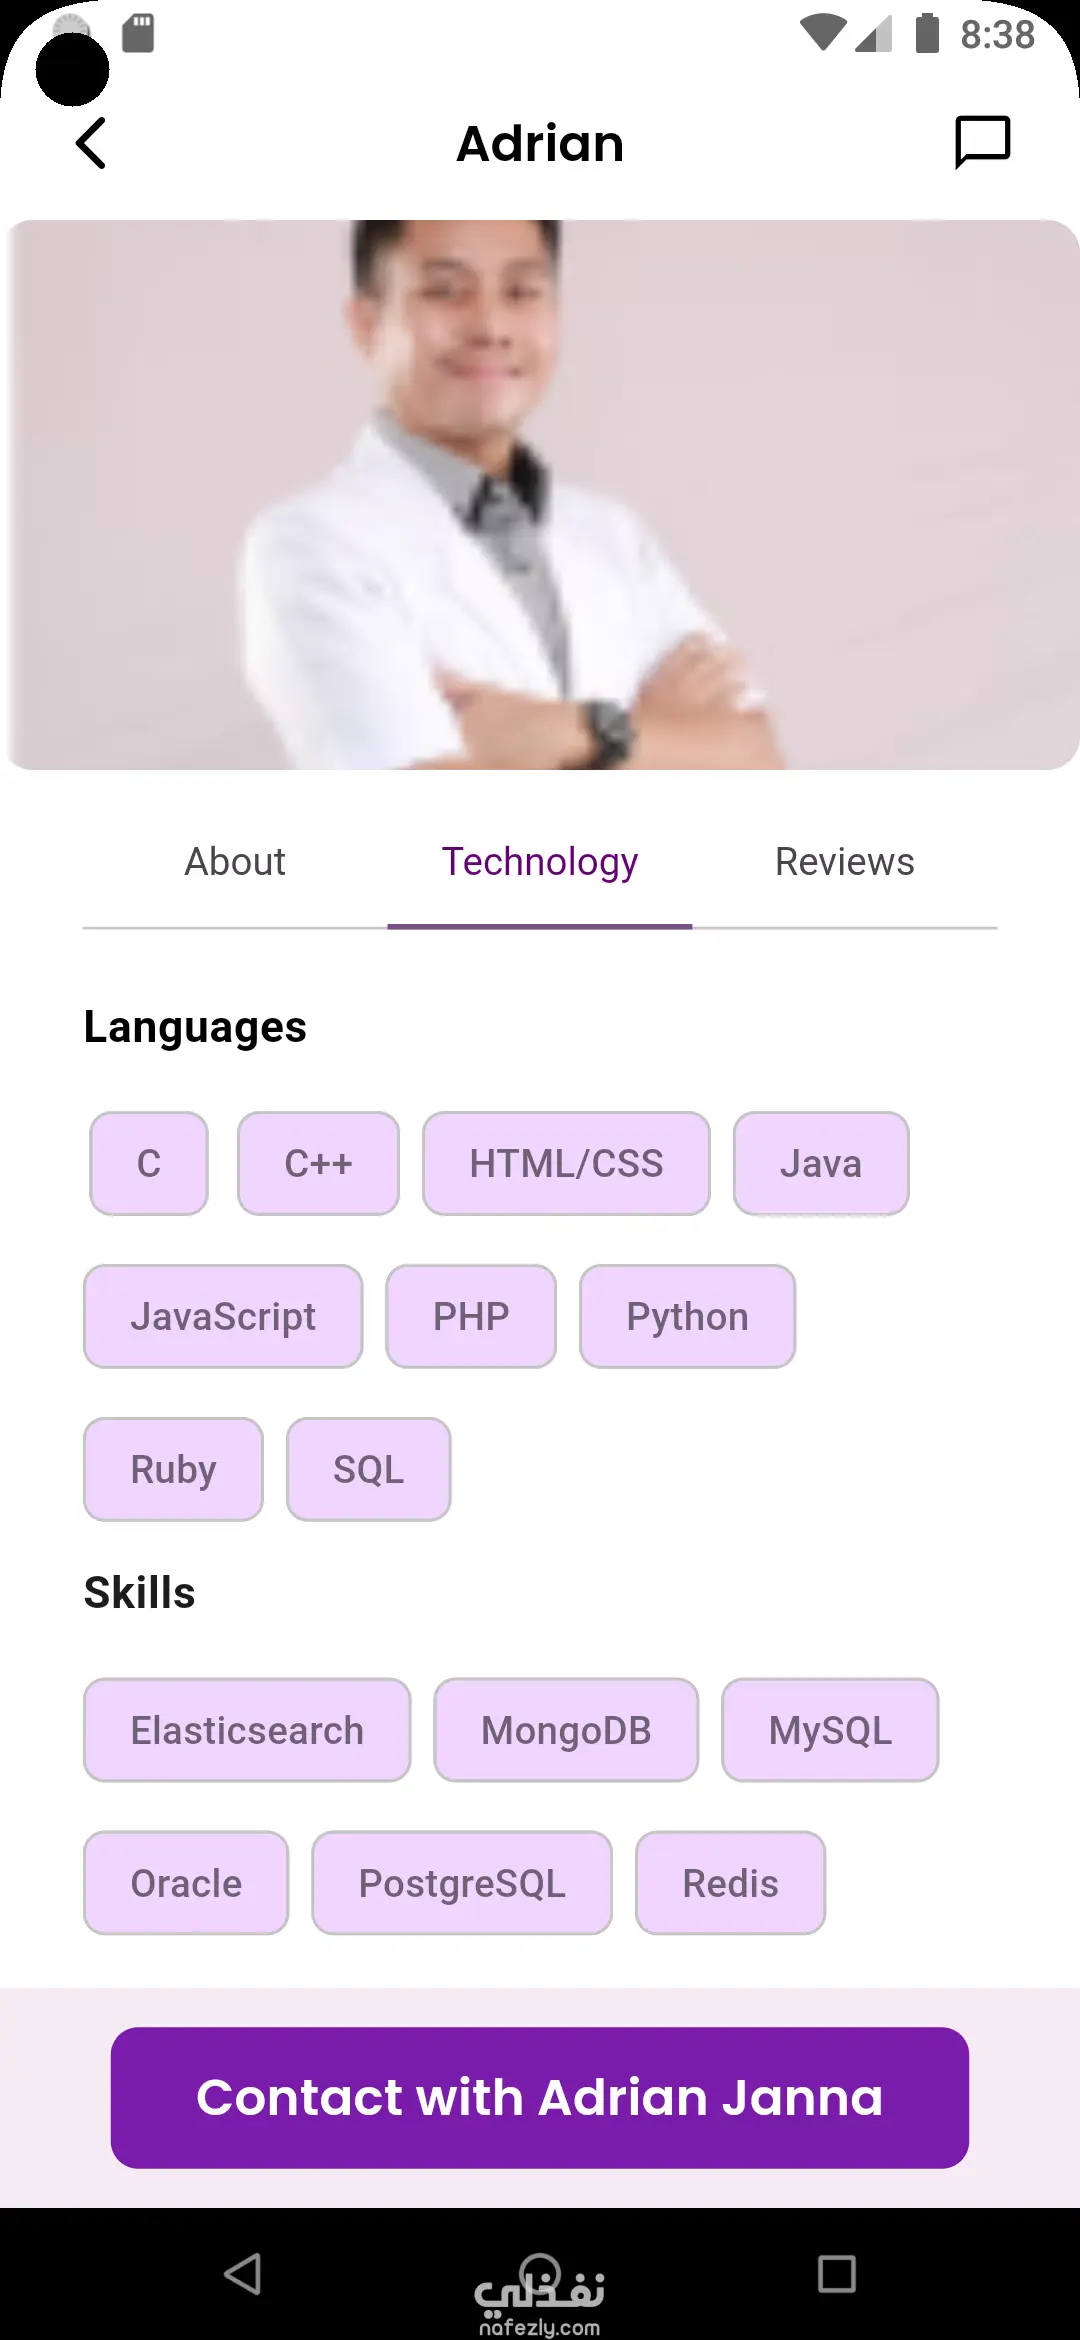Tap the back arrow icon
Screen dimensions: 1080x2340
point(91,143)
